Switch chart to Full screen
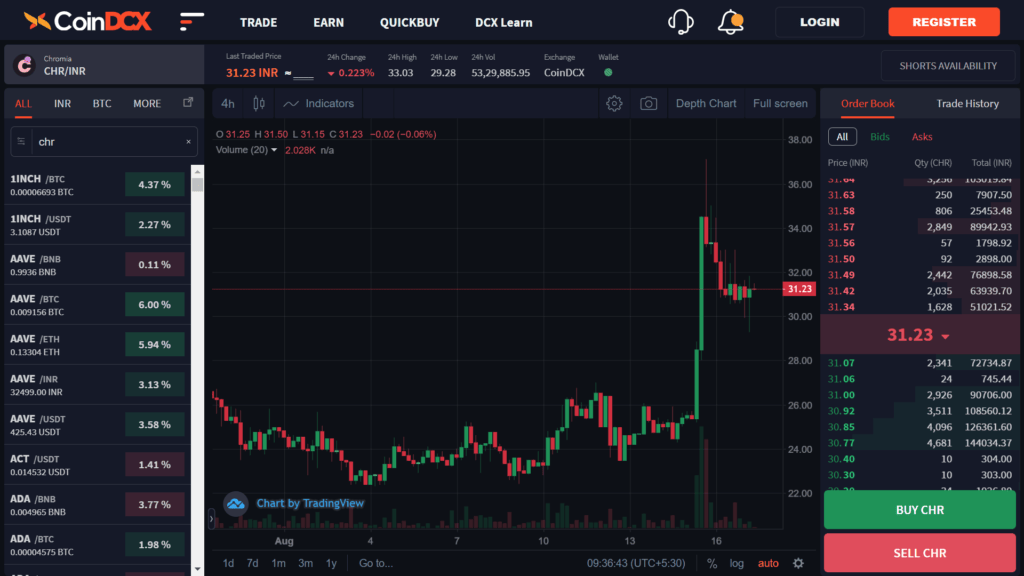This screenshot has height=576, width=1024. [x=780, y=103]
